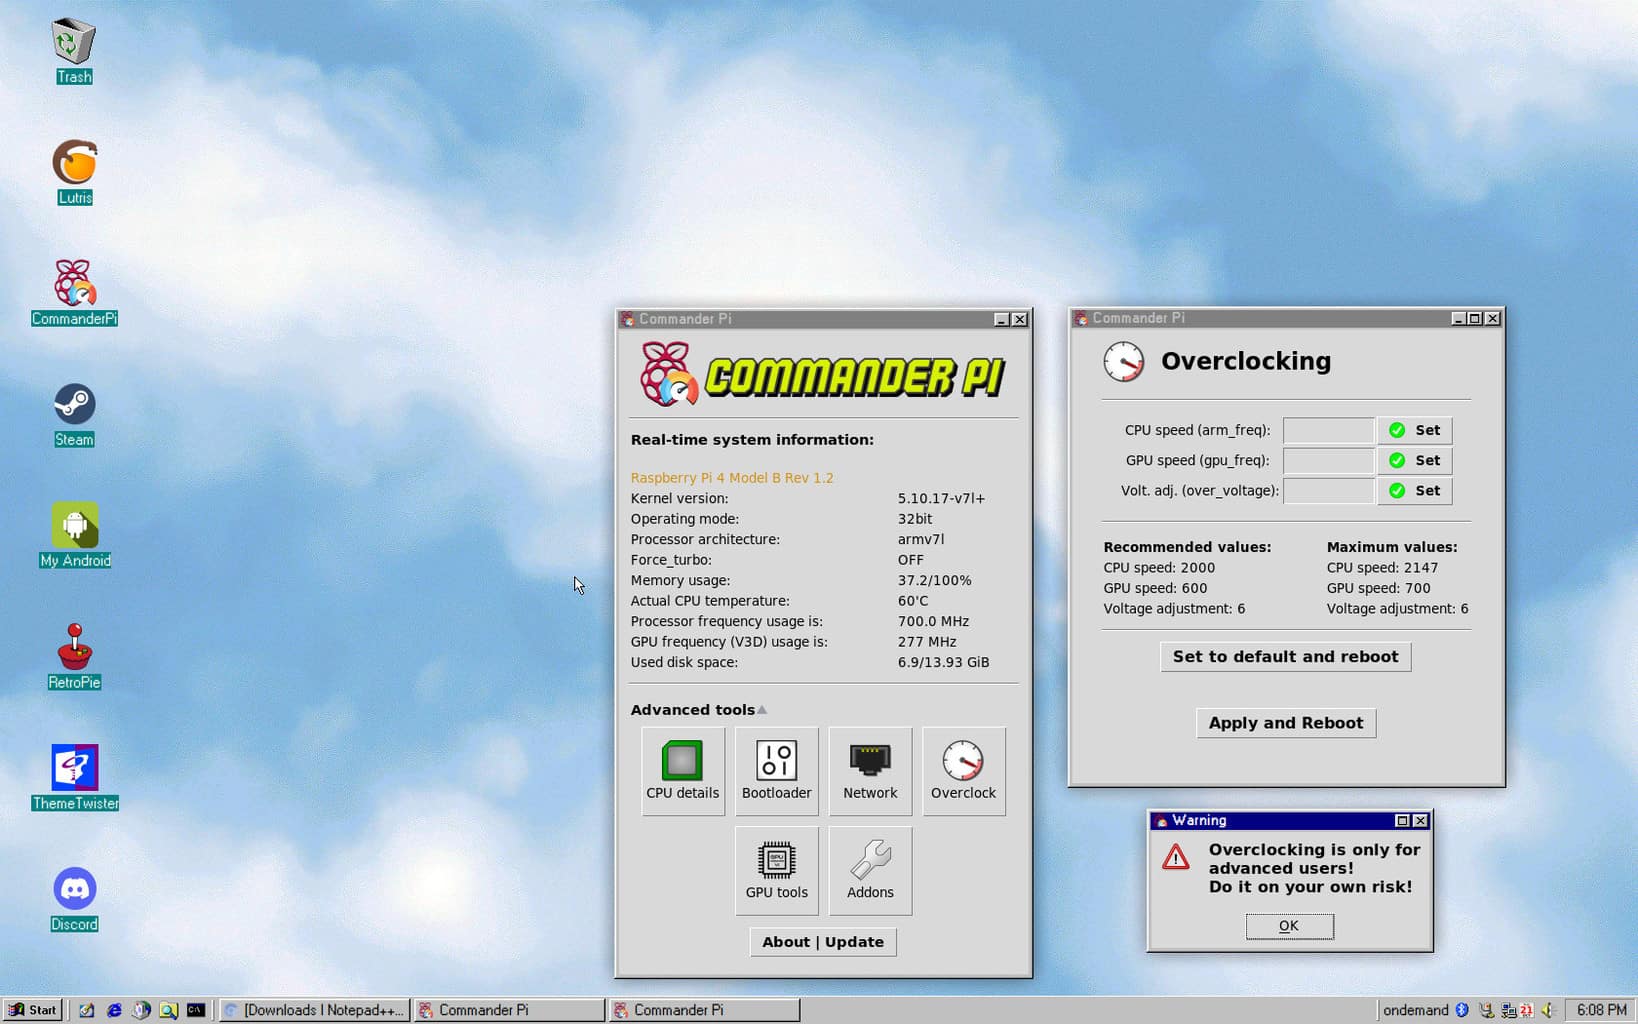Screen dimensions: 1638x1024
Task: Open the GPU tools panel
Action: pyautogui.click(x=776, y=871)
